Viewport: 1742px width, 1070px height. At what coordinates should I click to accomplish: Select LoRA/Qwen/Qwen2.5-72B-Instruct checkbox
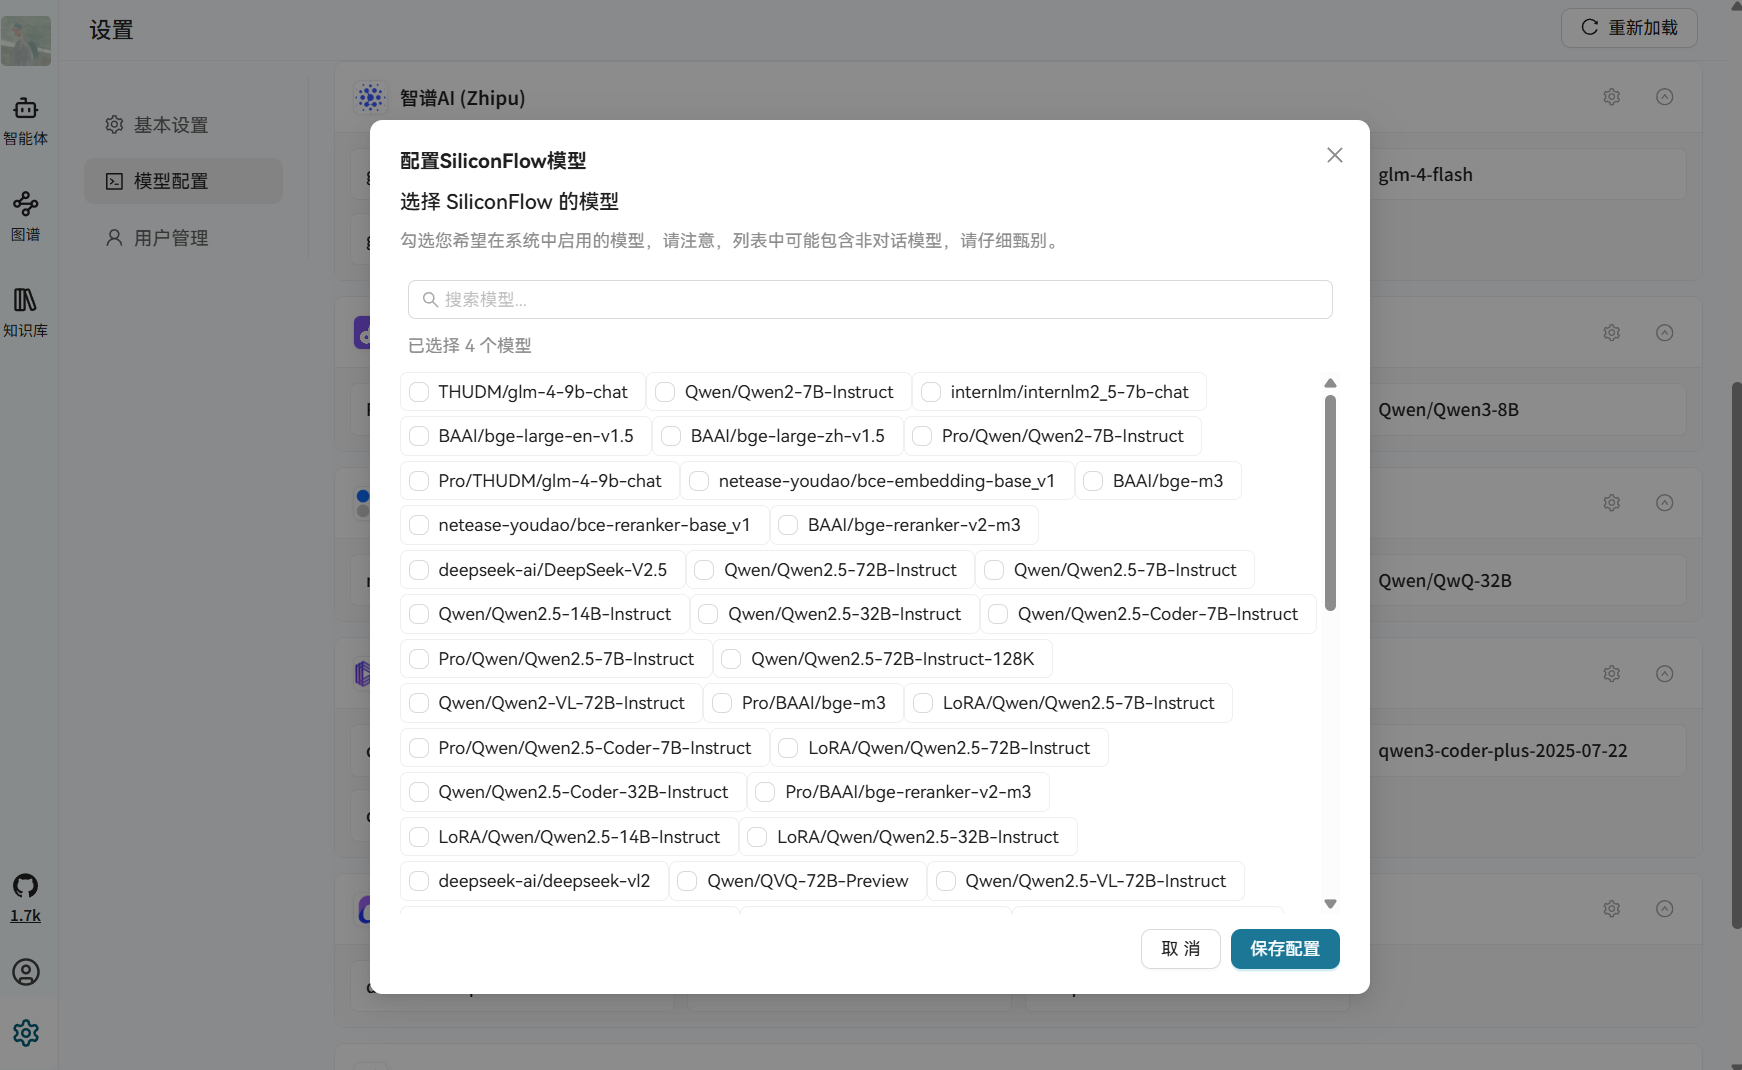[789, 748]
